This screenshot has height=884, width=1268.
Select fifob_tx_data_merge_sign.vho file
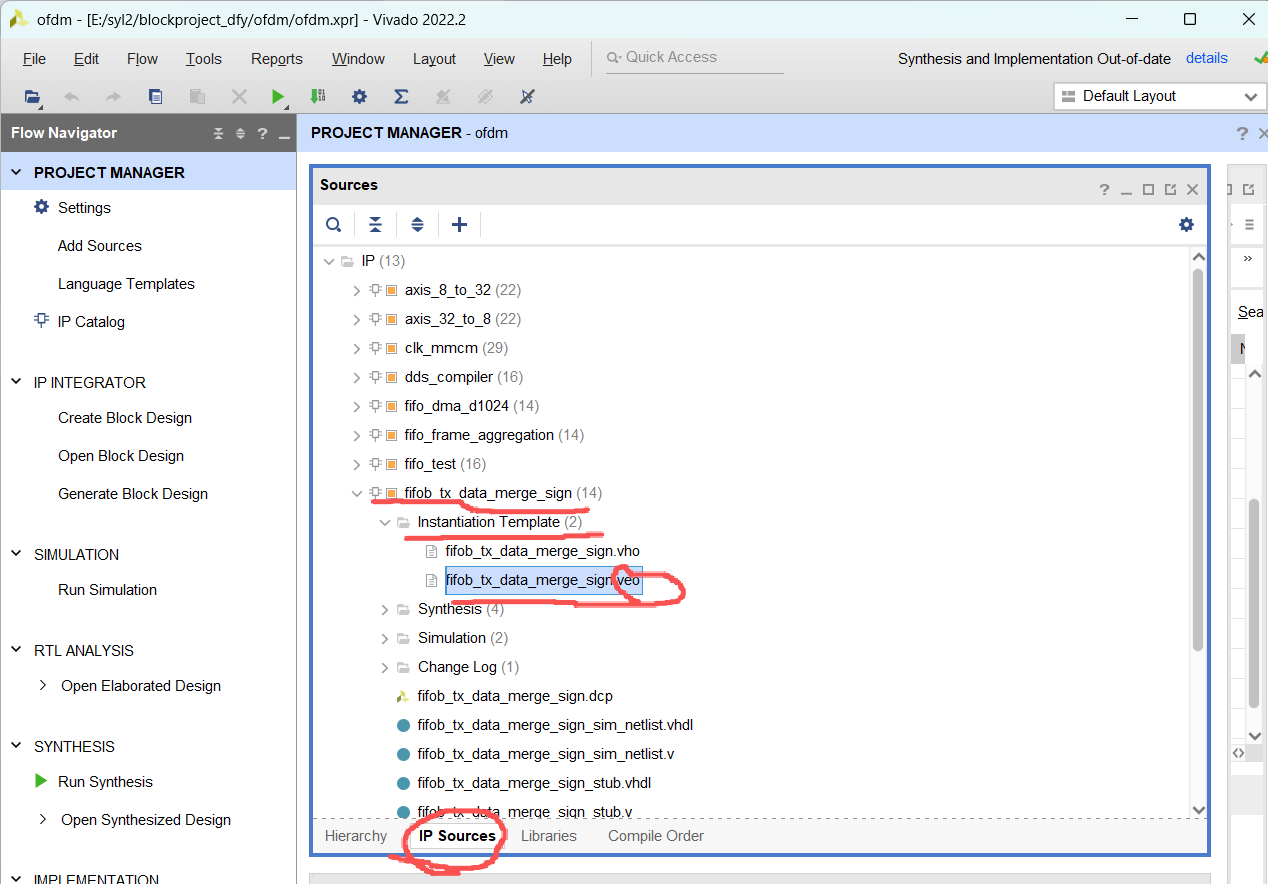tap(542, 551)
